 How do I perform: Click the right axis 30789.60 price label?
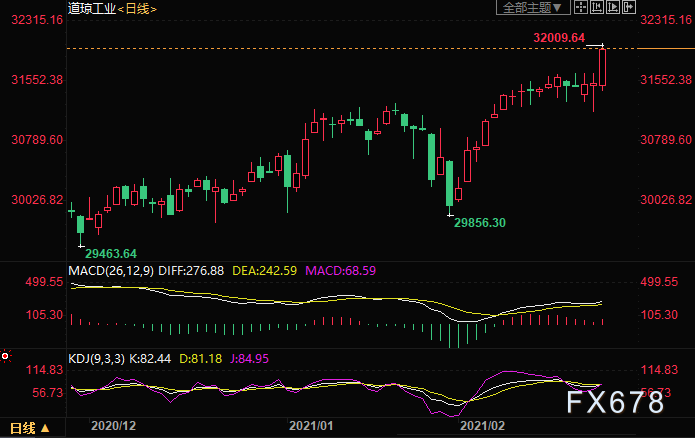666,140
